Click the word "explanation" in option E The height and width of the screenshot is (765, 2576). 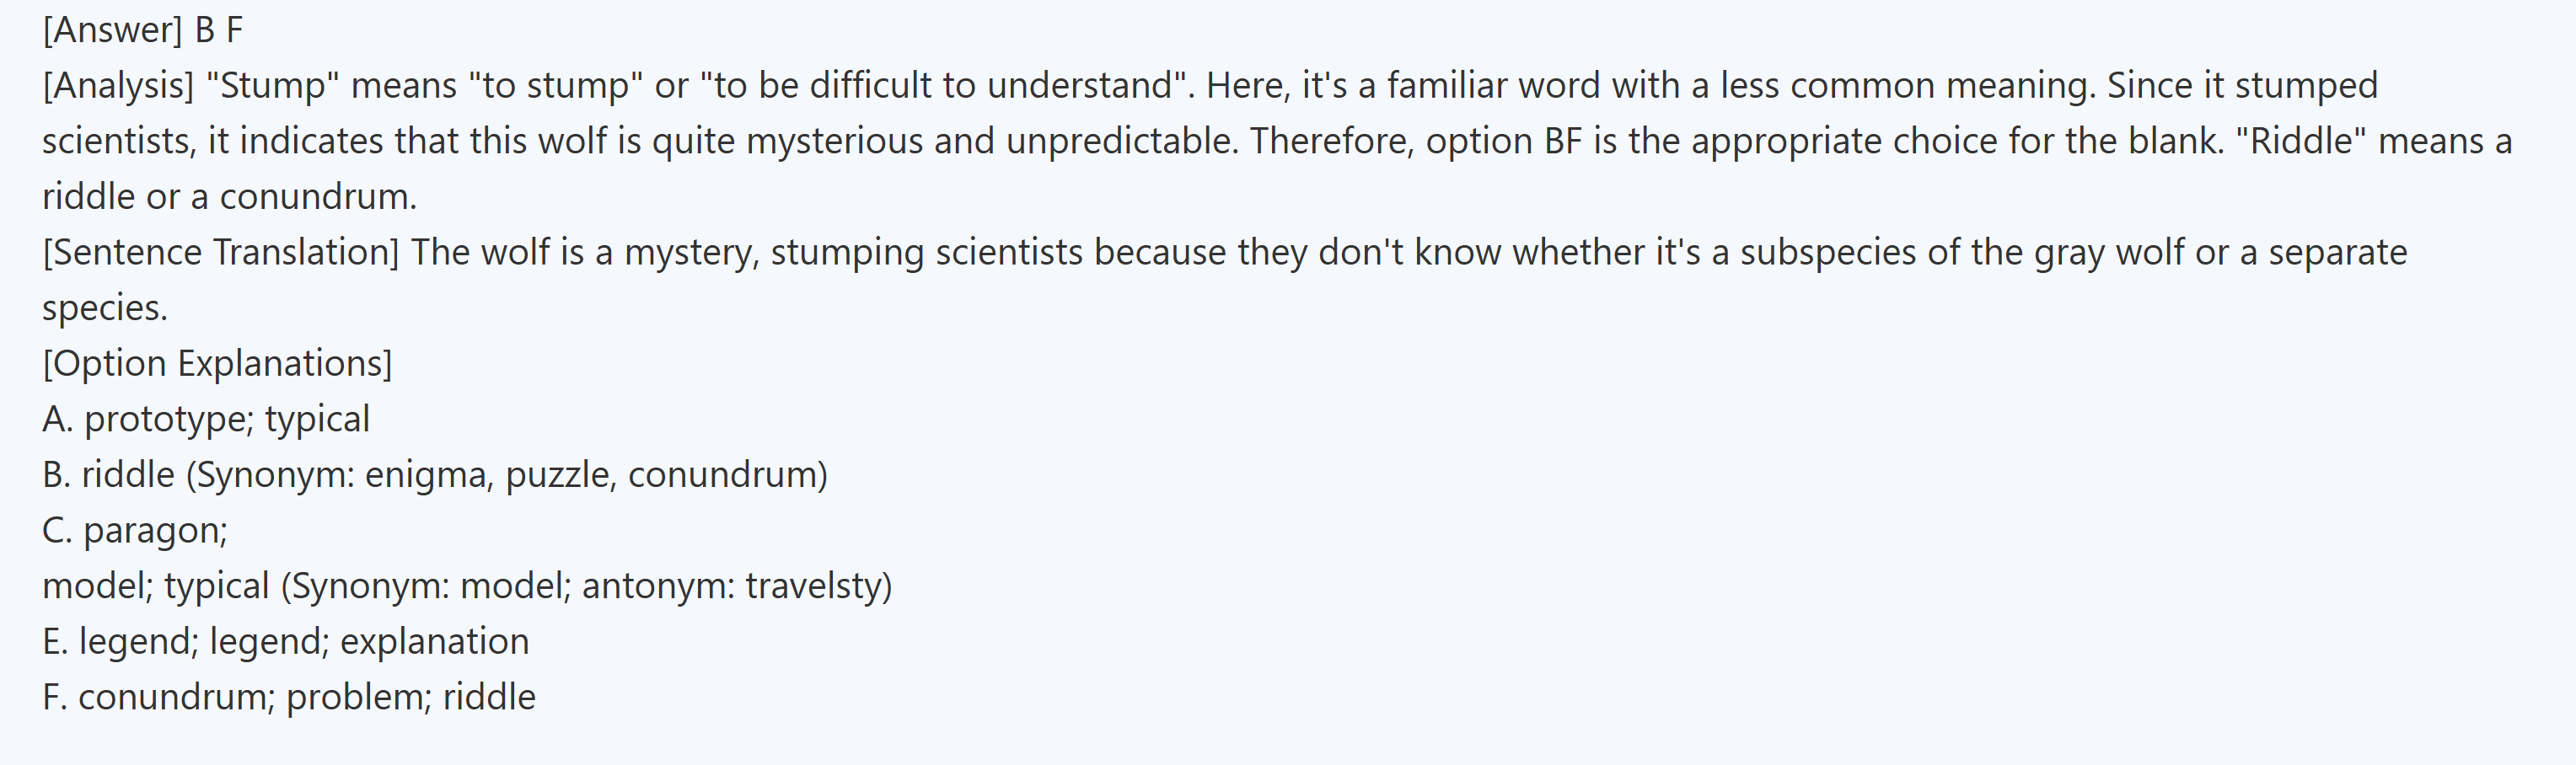point(434,641)
